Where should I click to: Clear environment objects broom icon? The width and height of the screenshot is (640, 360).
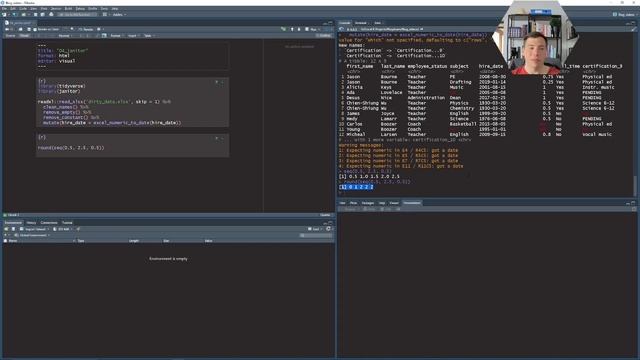point(78,229)
